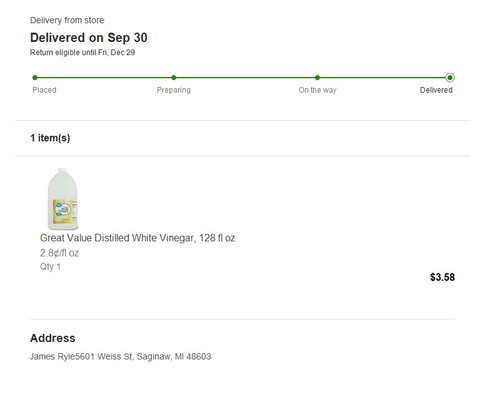
Task: Open Great Value Distilled White Vinegar link
Action: (x=137, y=238)
